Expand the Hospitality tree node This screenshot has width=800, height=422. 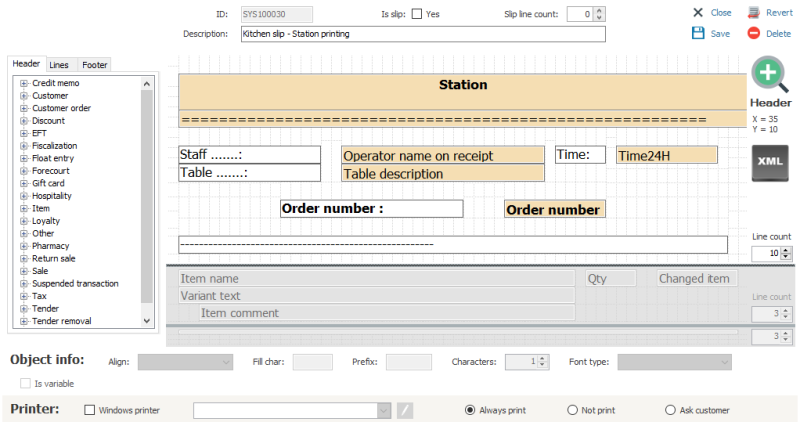point(23,196)
